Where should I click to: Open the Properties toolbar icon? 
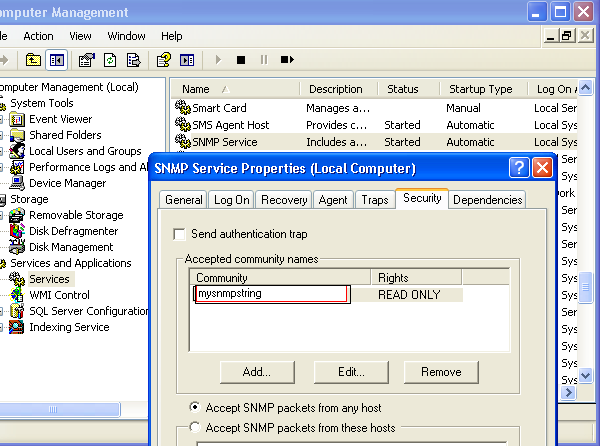pyautogui.click(x=86, y=60)
